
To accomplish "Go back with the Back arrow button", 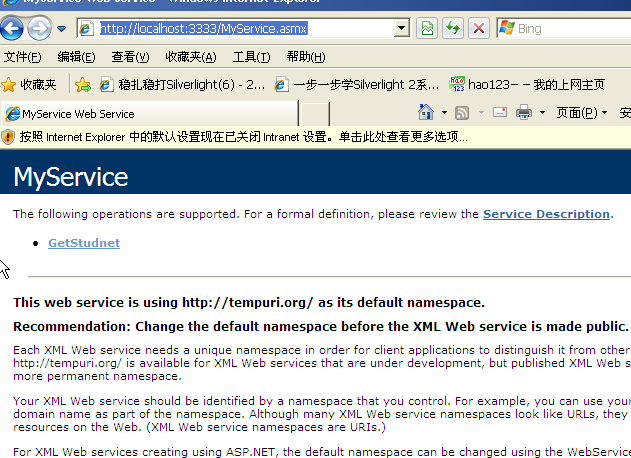I will pyautogui.click(x=11, y=28).
